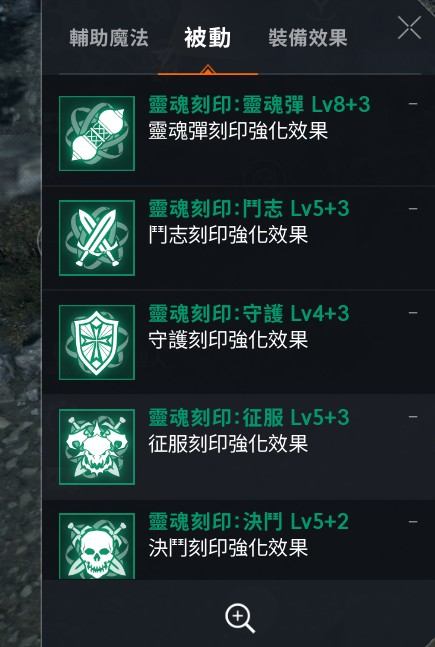Click the 決鬥刻印強化效果 description text

pyautogui.click(x=228, y=548)
